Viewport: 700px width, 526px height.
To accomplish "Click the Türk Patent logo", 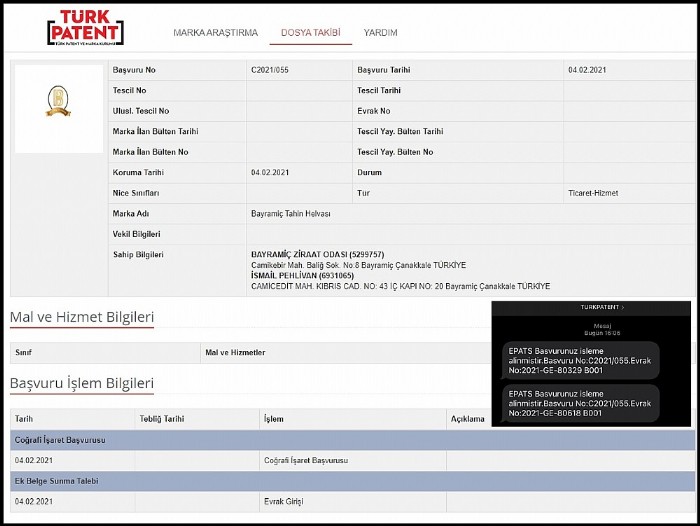I will 85,28.
